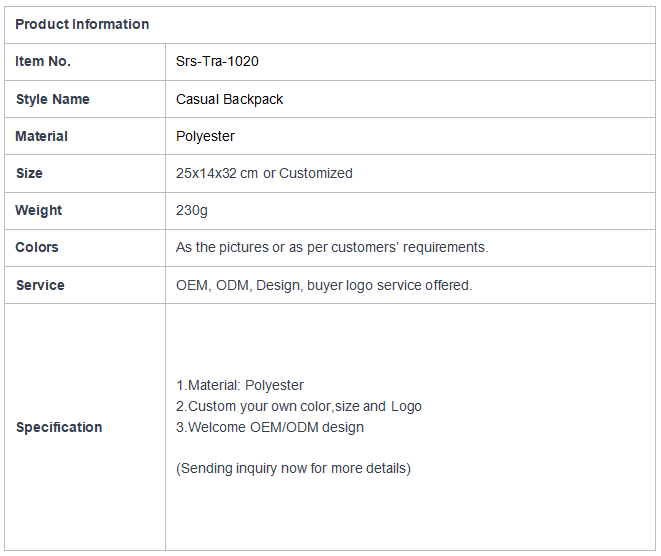Click the Sending inquiry now text
661x556 pixels.
[293, 468]
